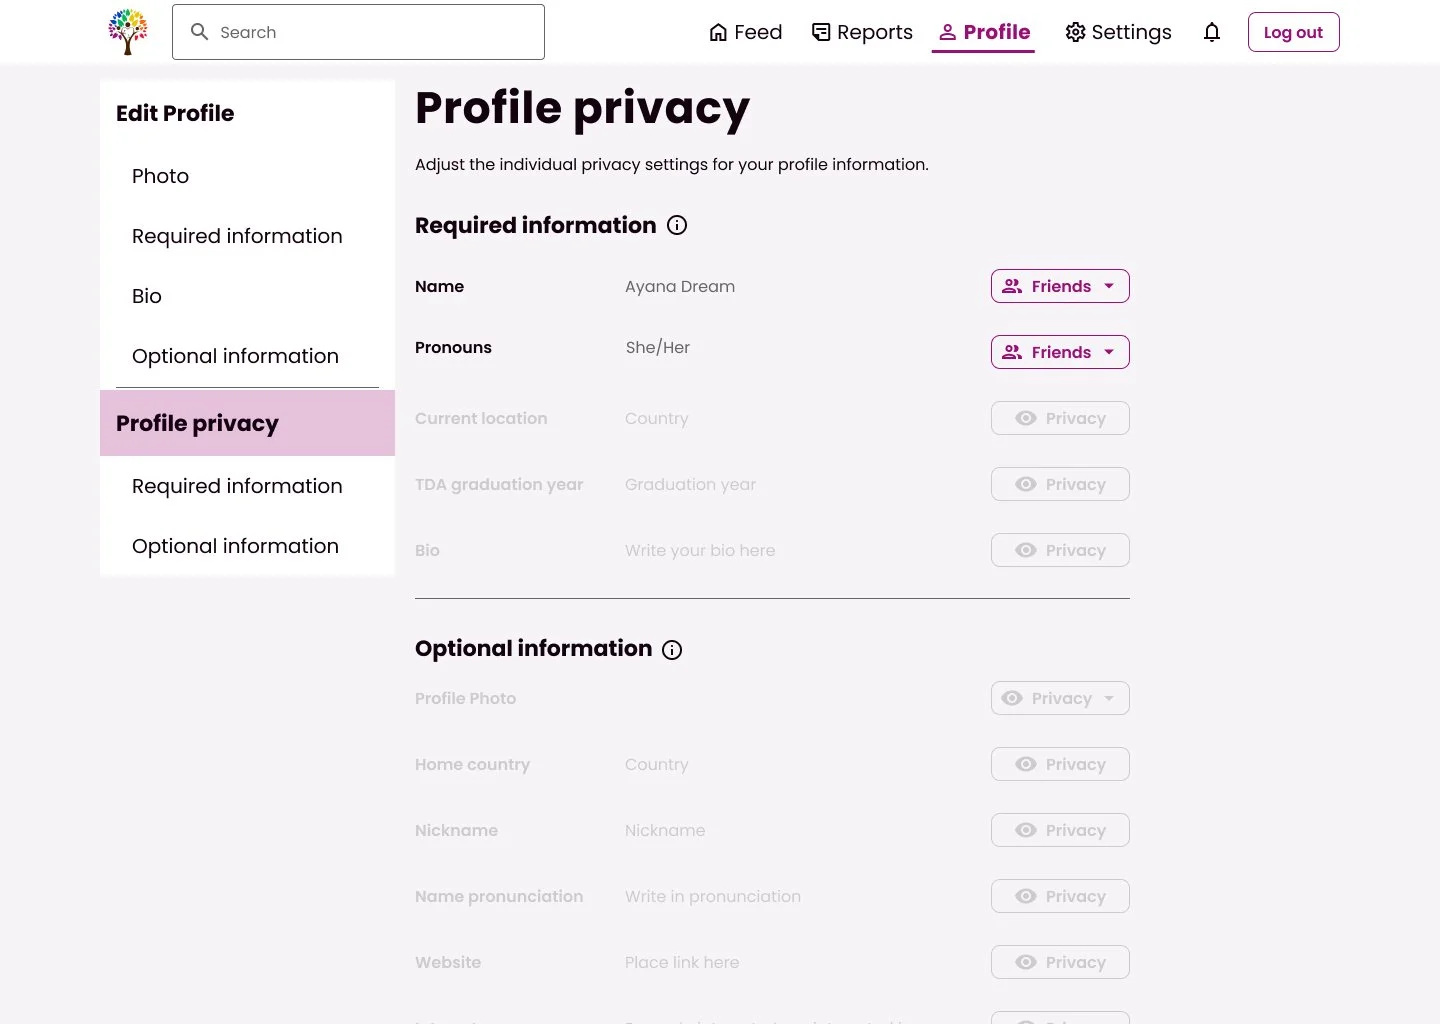Image resolution: width=1440 pixels, height=1024 pixels.
Task: Click the name value Ayana Dream
Action: (680, 286)
